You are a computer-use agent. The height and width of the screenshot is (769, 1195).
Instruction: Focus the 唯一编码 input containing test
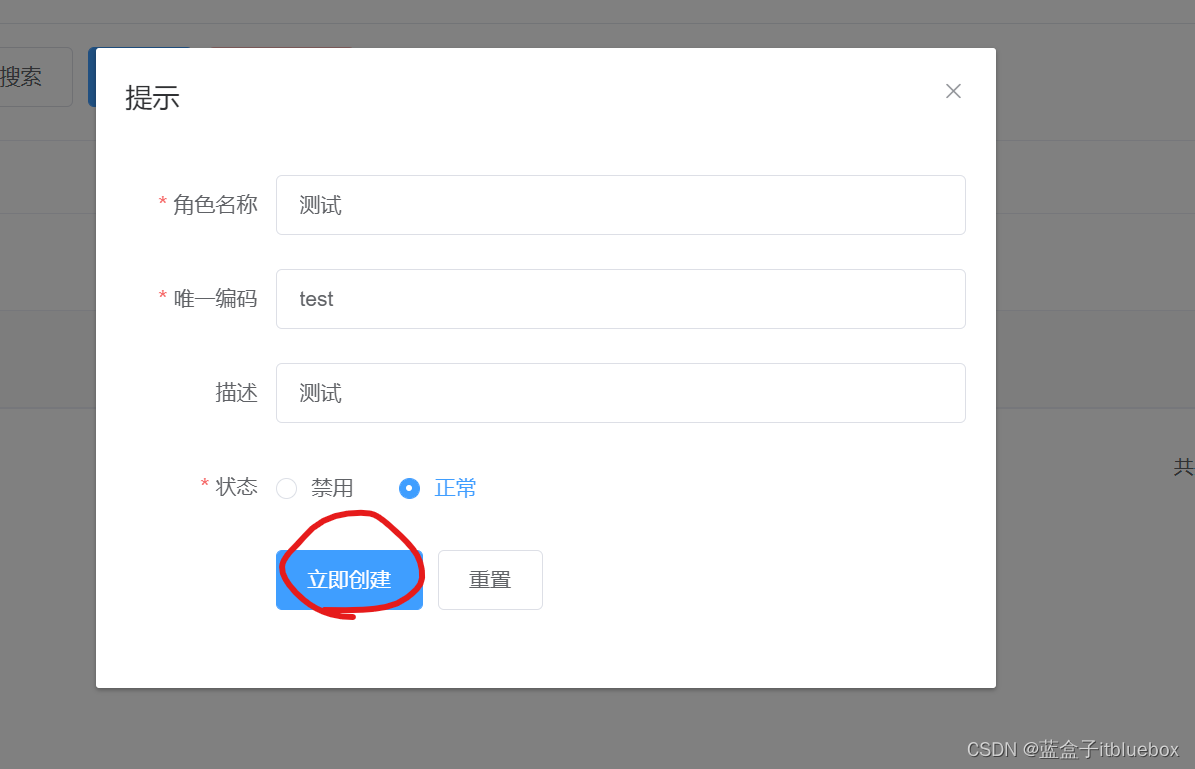coord(620,299)
